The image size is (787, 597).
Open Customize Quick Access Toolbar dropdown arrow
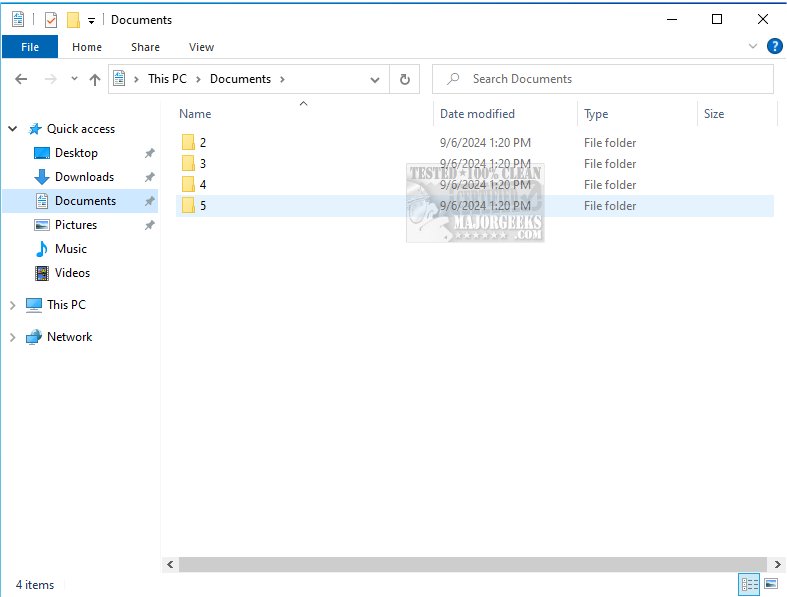click(91, 21)
